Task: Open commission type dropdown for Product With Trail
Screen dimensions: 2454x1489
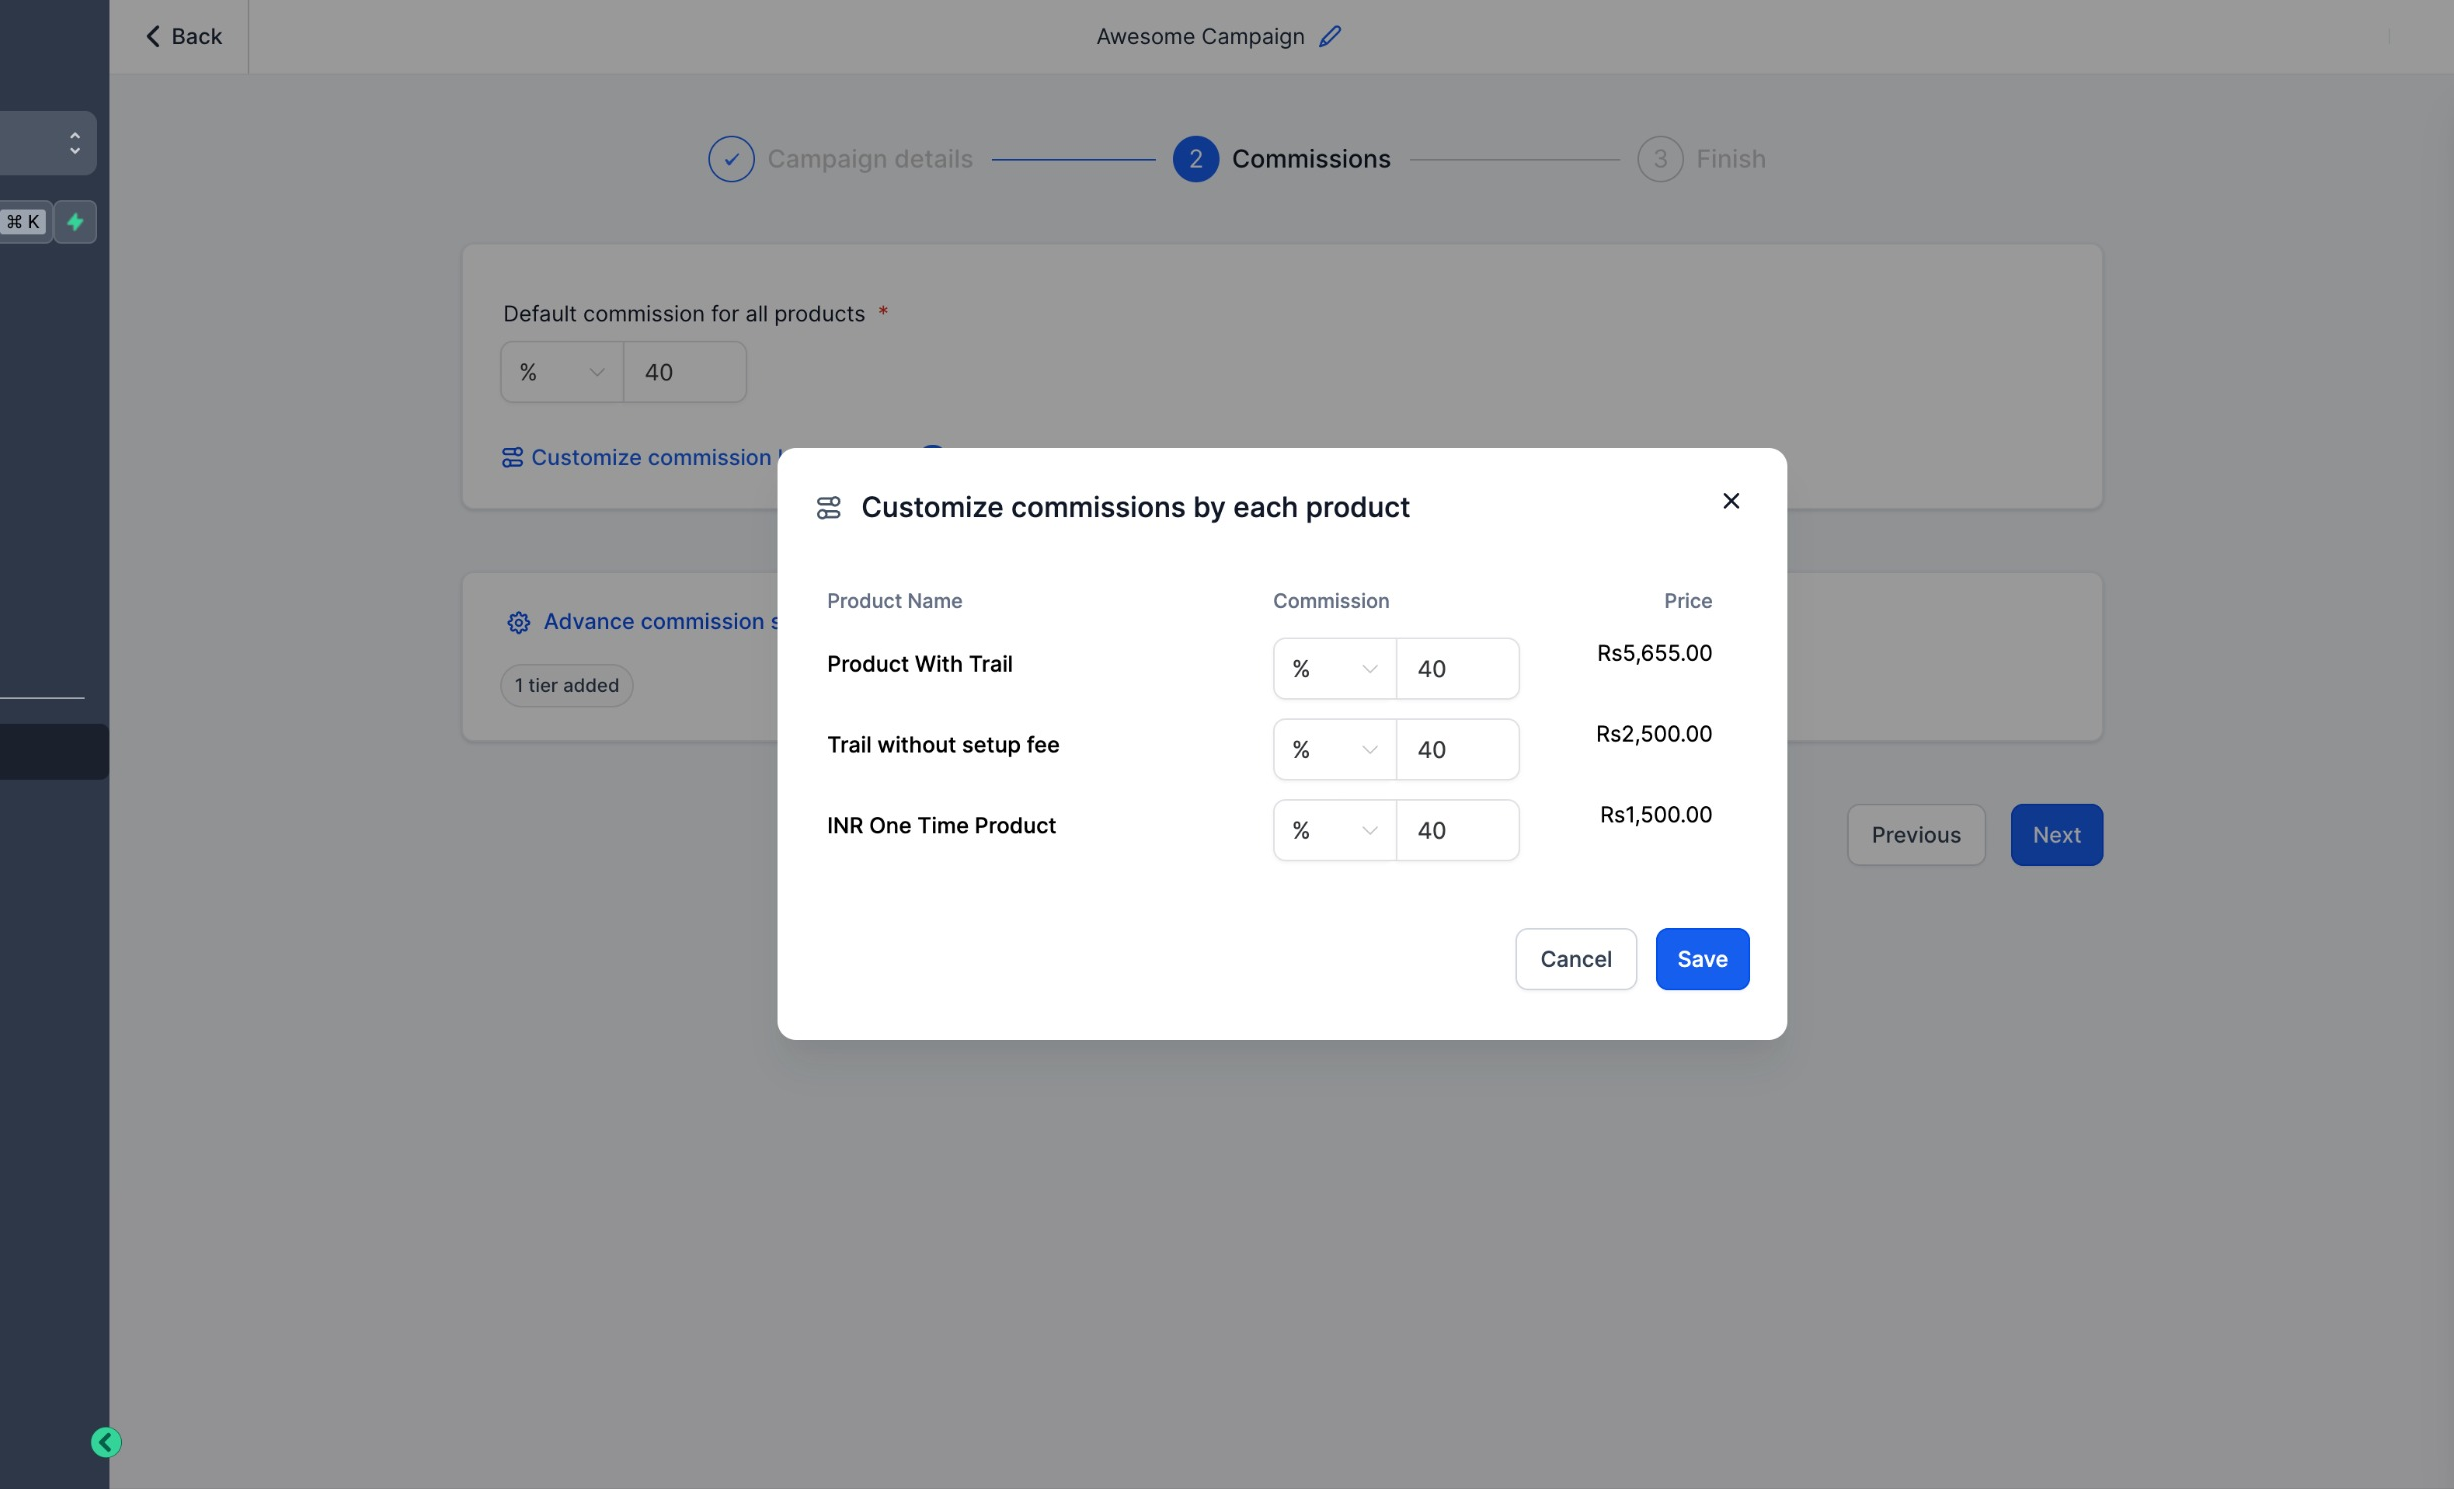Action: click(1334, 669)
